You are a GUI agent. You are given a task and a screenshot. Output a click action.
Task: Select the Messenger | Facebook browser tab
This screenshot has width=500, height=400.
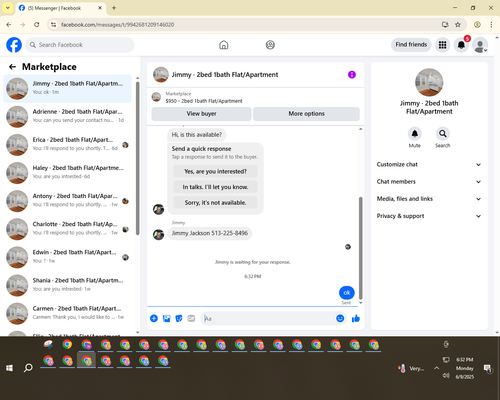(x=61, y=8)
